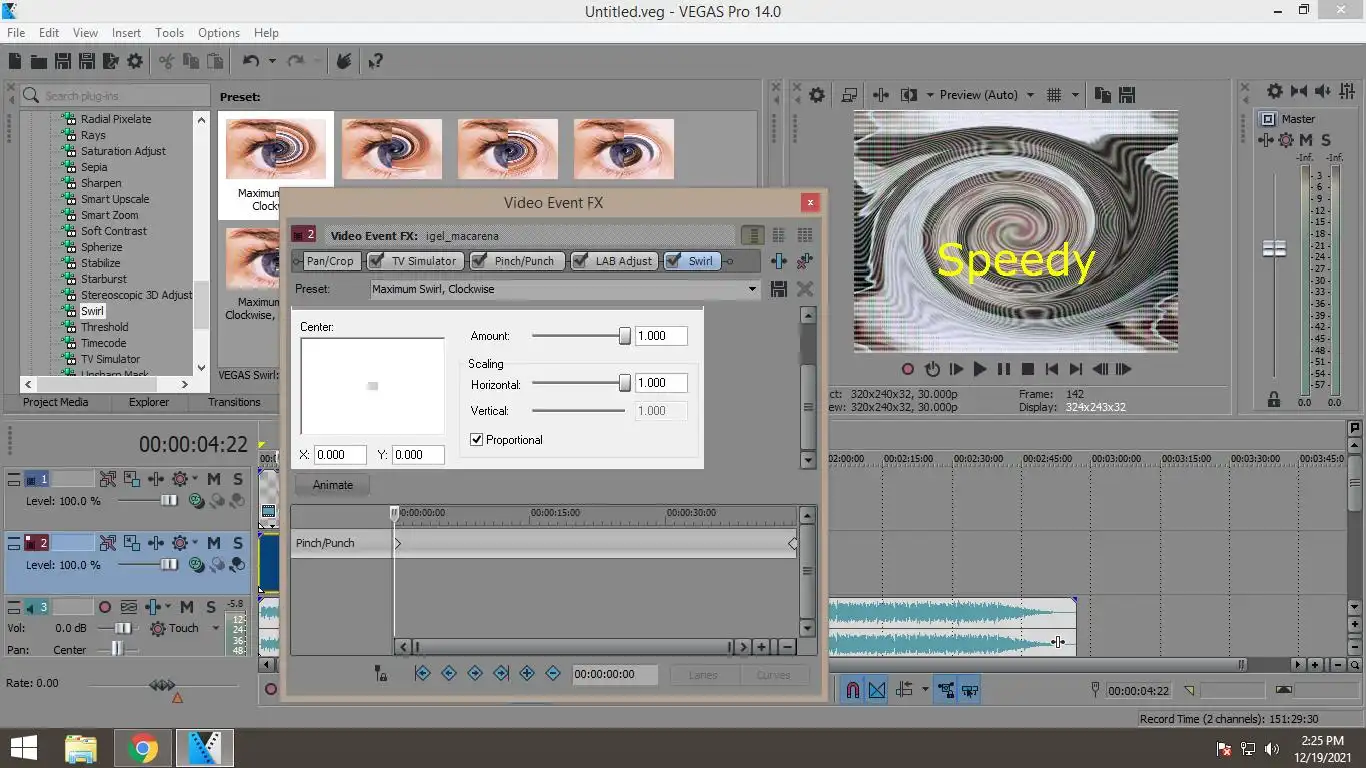Viewport: 1366px width, 768px height.
Task: Go to first keyframe button
Action: click(422, 674)
